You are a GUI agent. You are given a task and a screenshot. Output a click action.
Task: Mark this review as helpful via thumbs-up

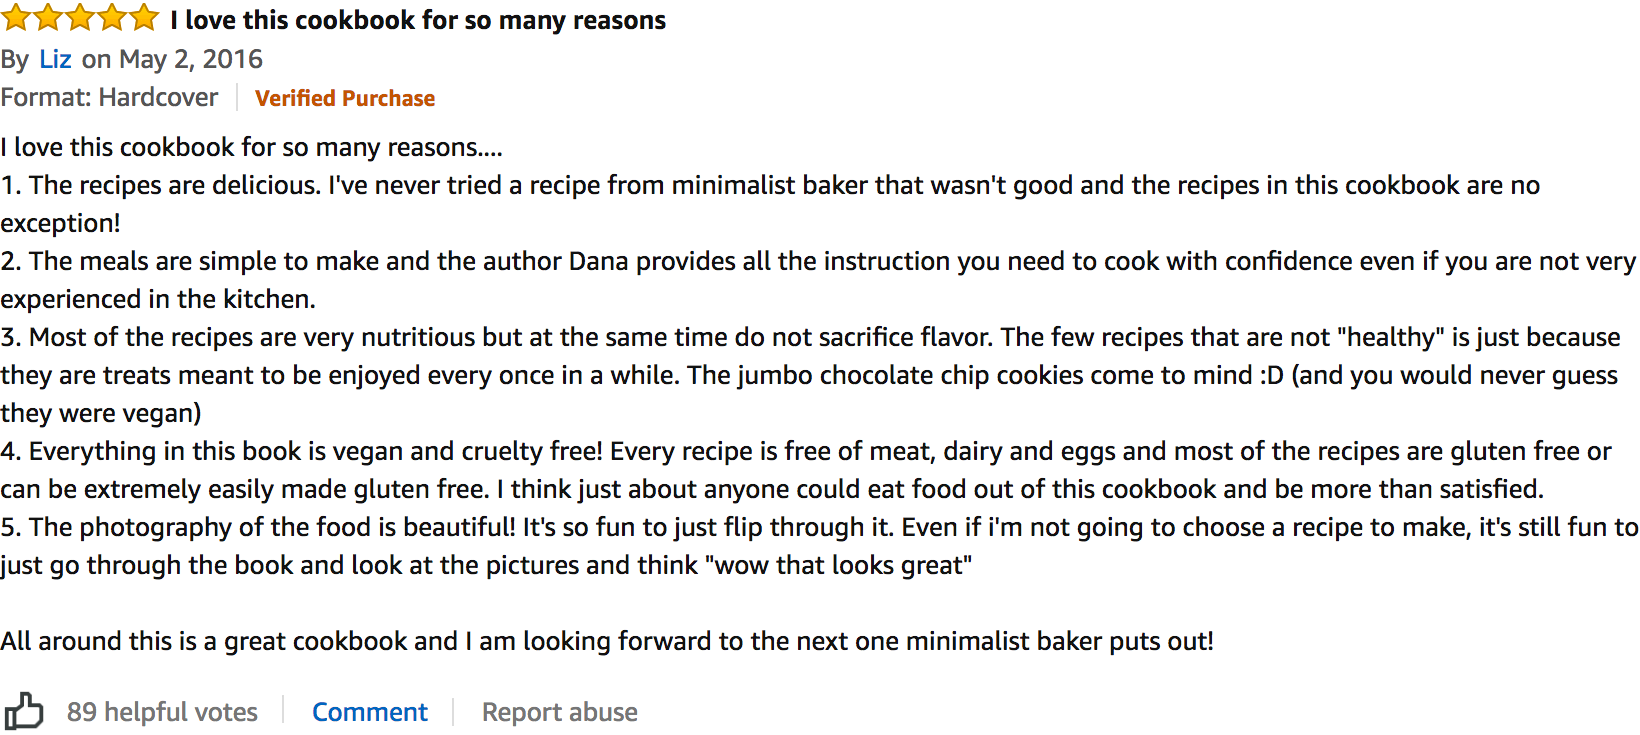pos(24,711)
